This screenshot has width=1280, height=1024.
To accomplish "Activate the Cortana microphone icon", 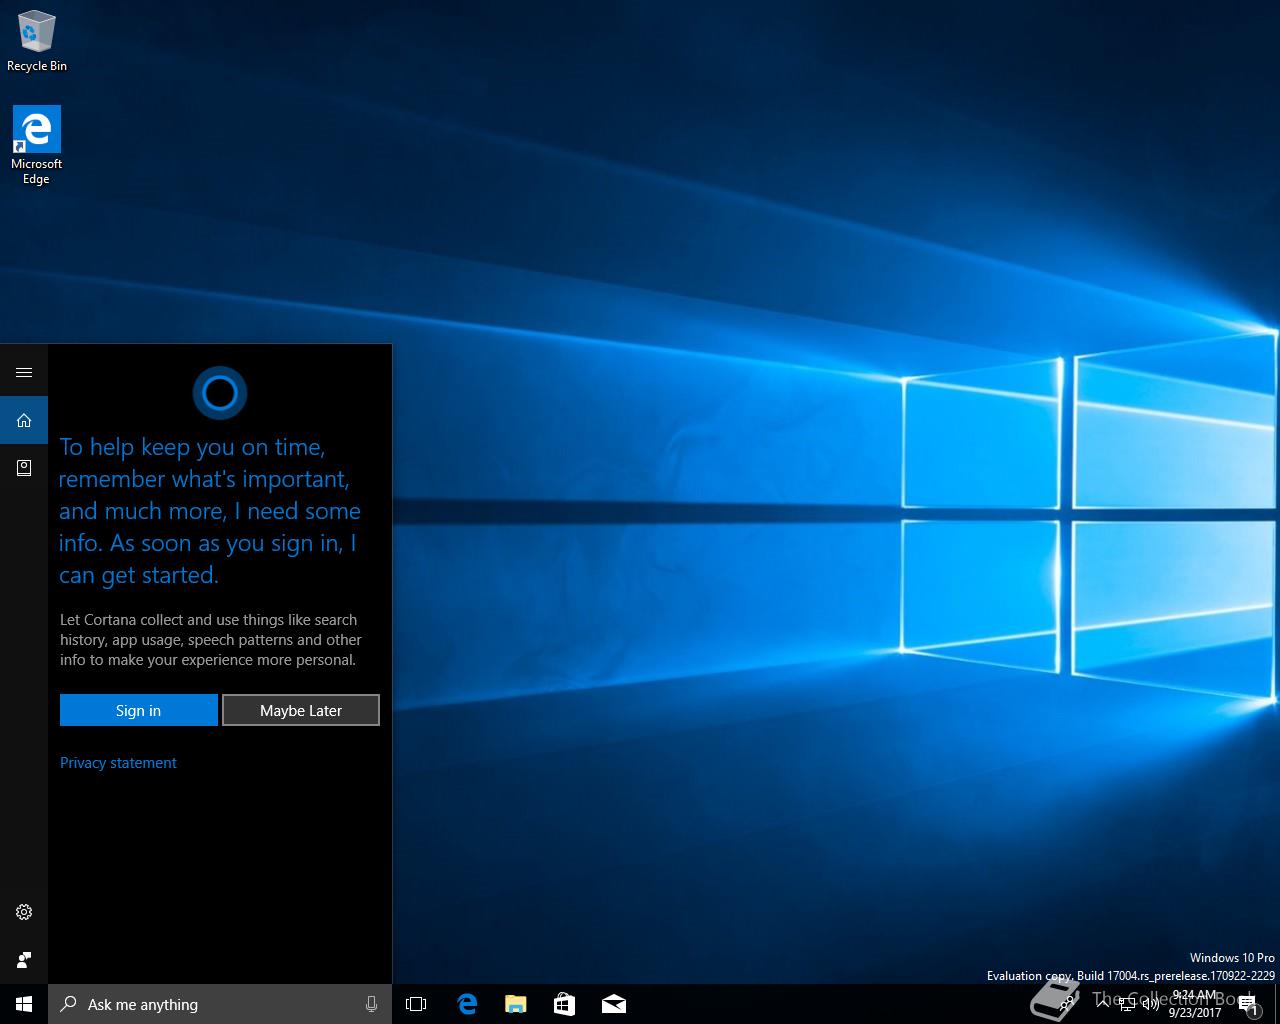I will click(372, 1004).
